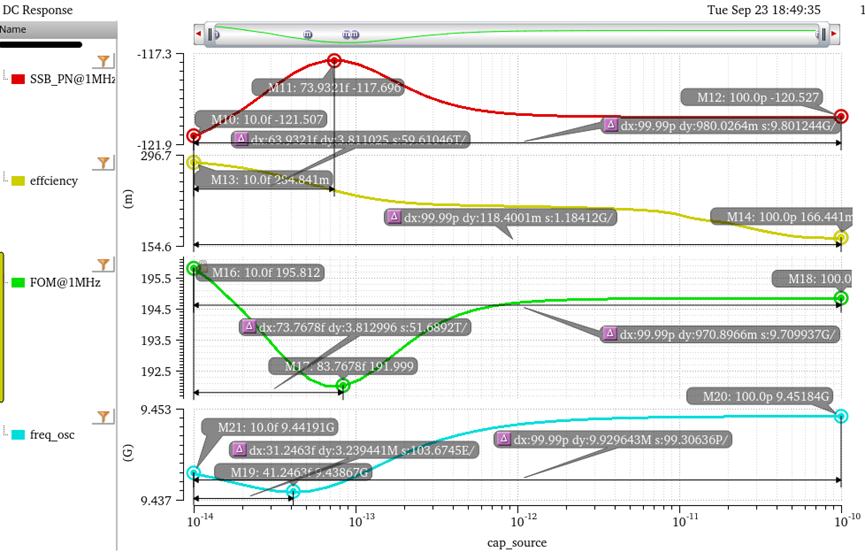The image size is (865, 552).
Task: Click the filter icon above freq_osc trace
Action: (102, 416)
